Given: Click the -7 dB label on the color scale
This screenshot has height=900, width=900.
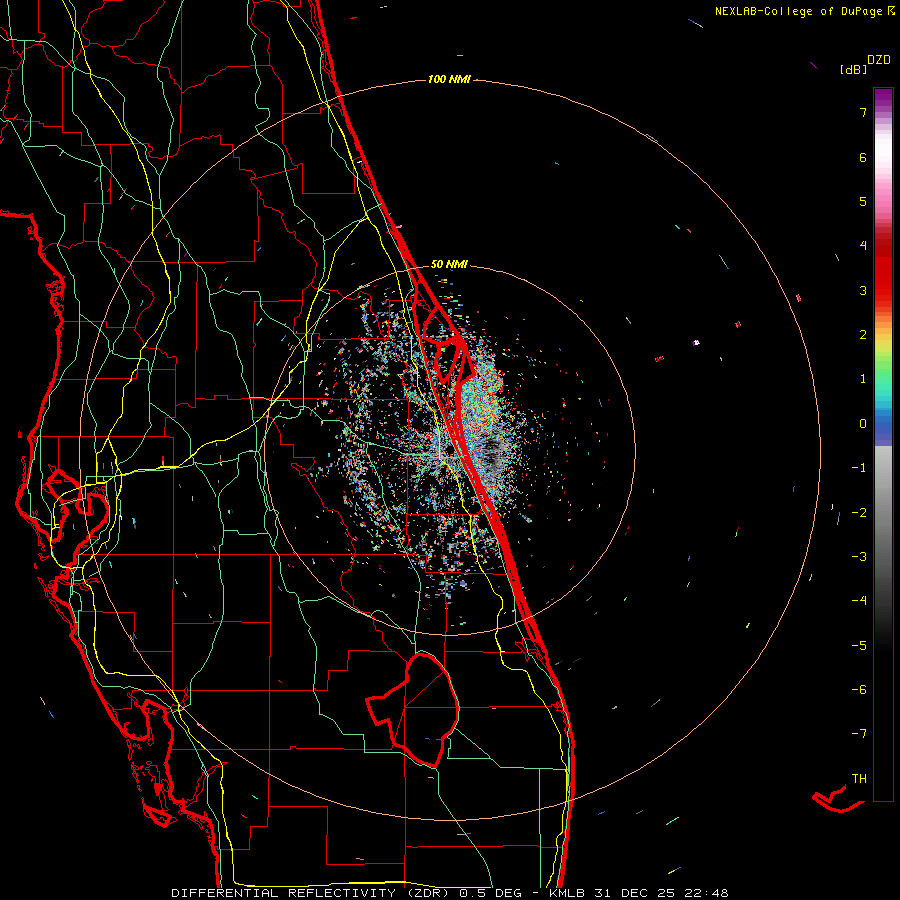Looking at the screenshot, I should [x=859, y=734].
